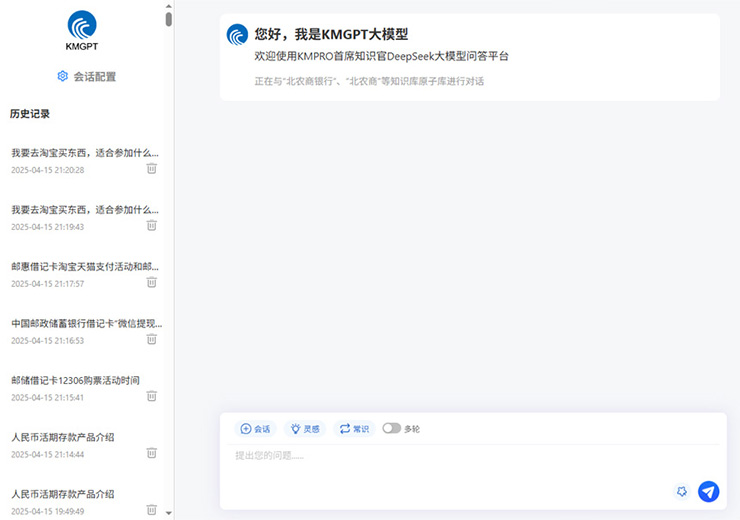Screen dimensions: 740x520
Task: Open history 中国邮政储蓄银行借记卡"微信提现
Action: [87, 323]
